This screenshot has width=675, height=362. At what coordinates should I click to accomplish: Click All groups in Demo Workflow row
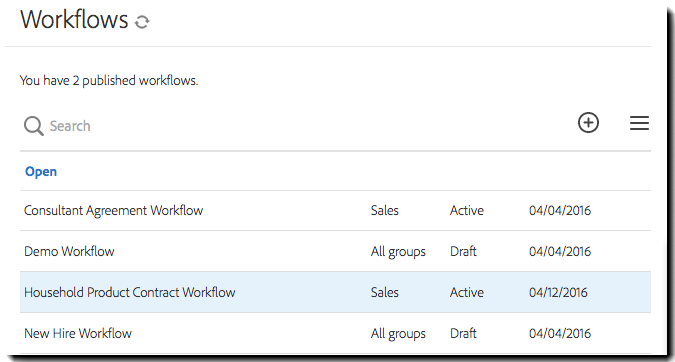pyautogui.click(x=398, y=251)
